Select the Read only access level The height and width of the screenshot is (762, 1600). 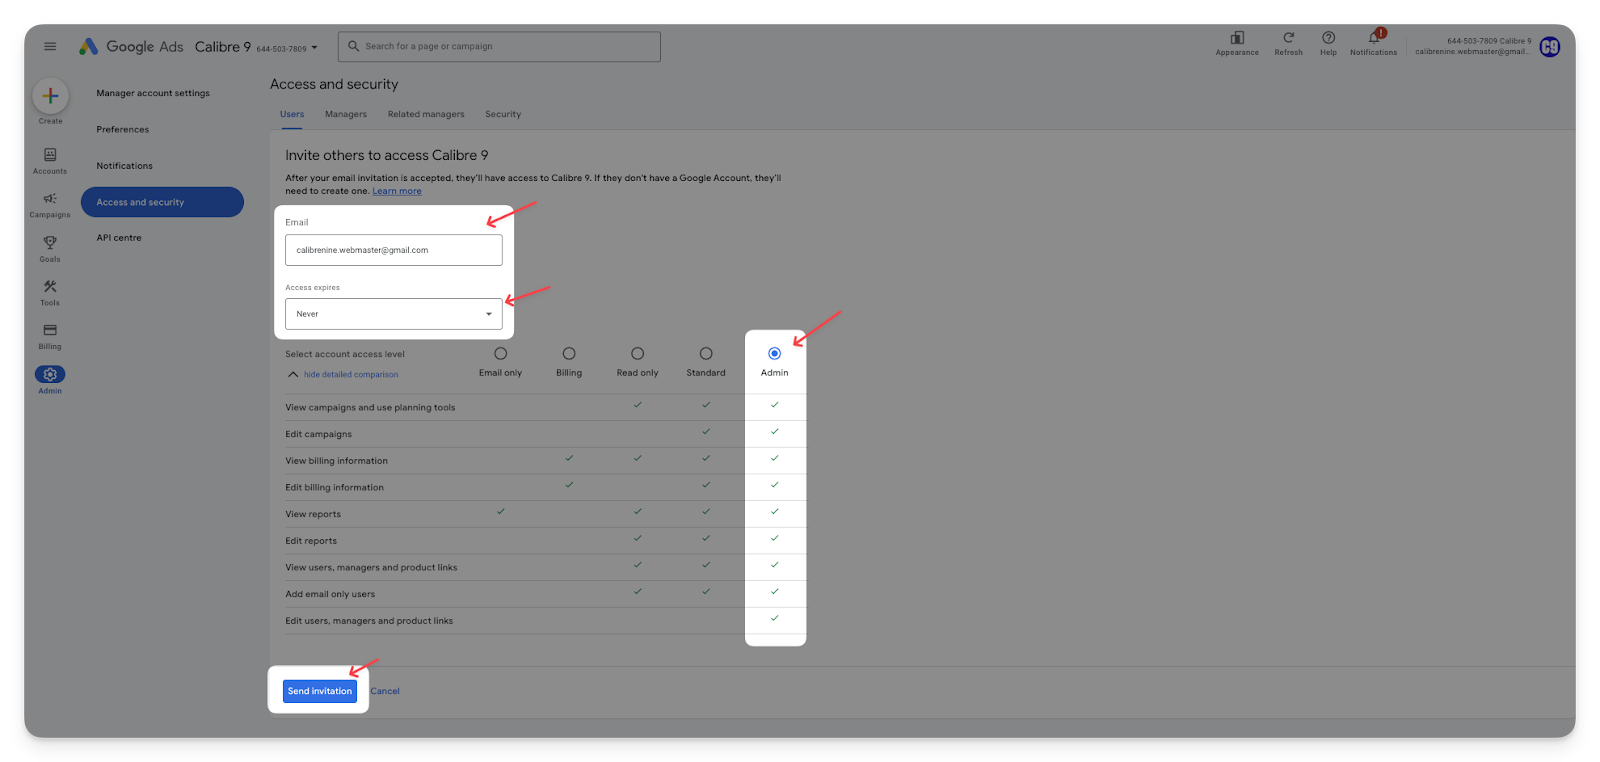tap(637, 354)
